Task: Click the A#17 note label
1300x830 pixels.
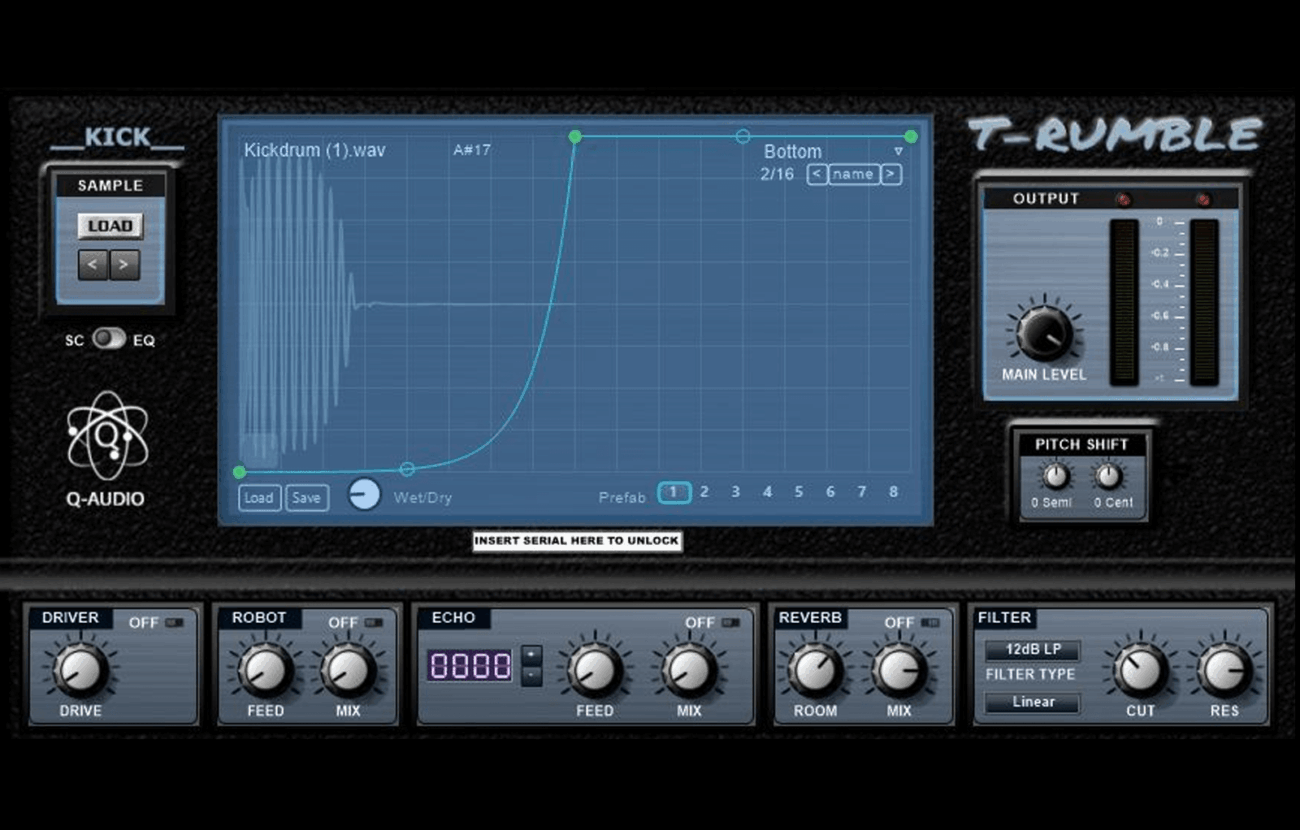Action: click(472, 150)
